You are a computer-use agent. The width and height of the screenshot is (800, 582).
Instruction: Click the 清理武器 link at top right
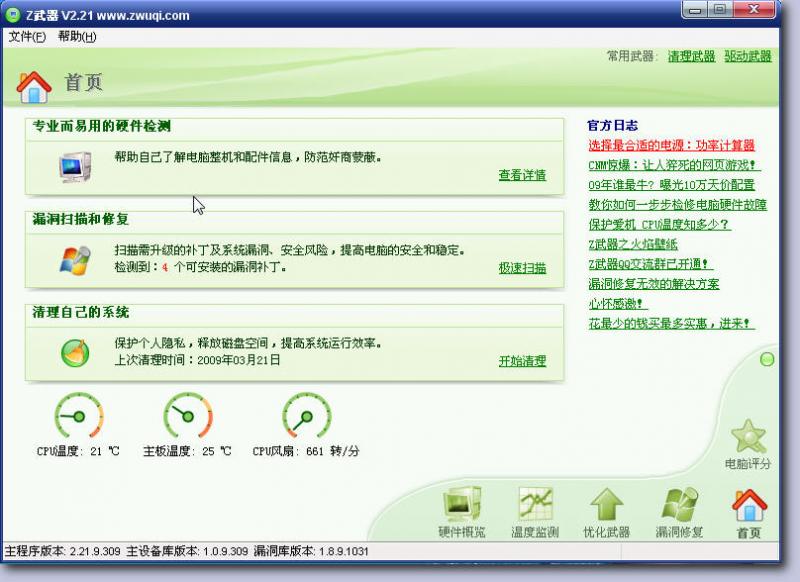coord(691,56)
